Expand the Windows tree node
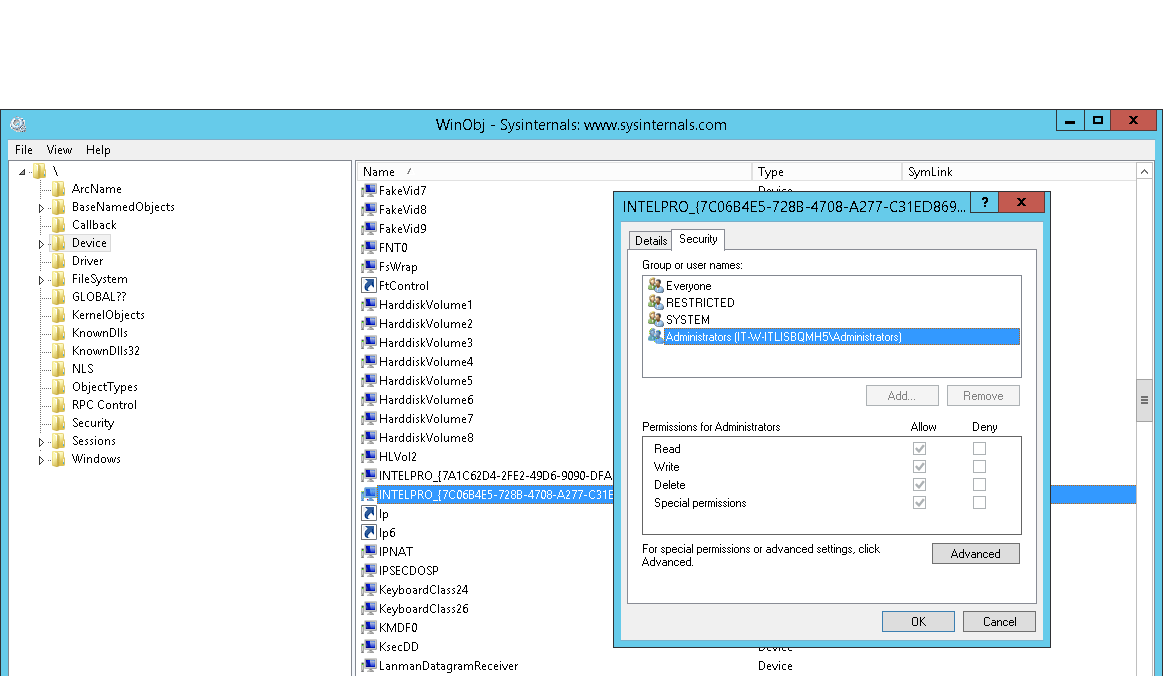The height and width of the screenshot is (676, 1166). [x=40, y=458]
